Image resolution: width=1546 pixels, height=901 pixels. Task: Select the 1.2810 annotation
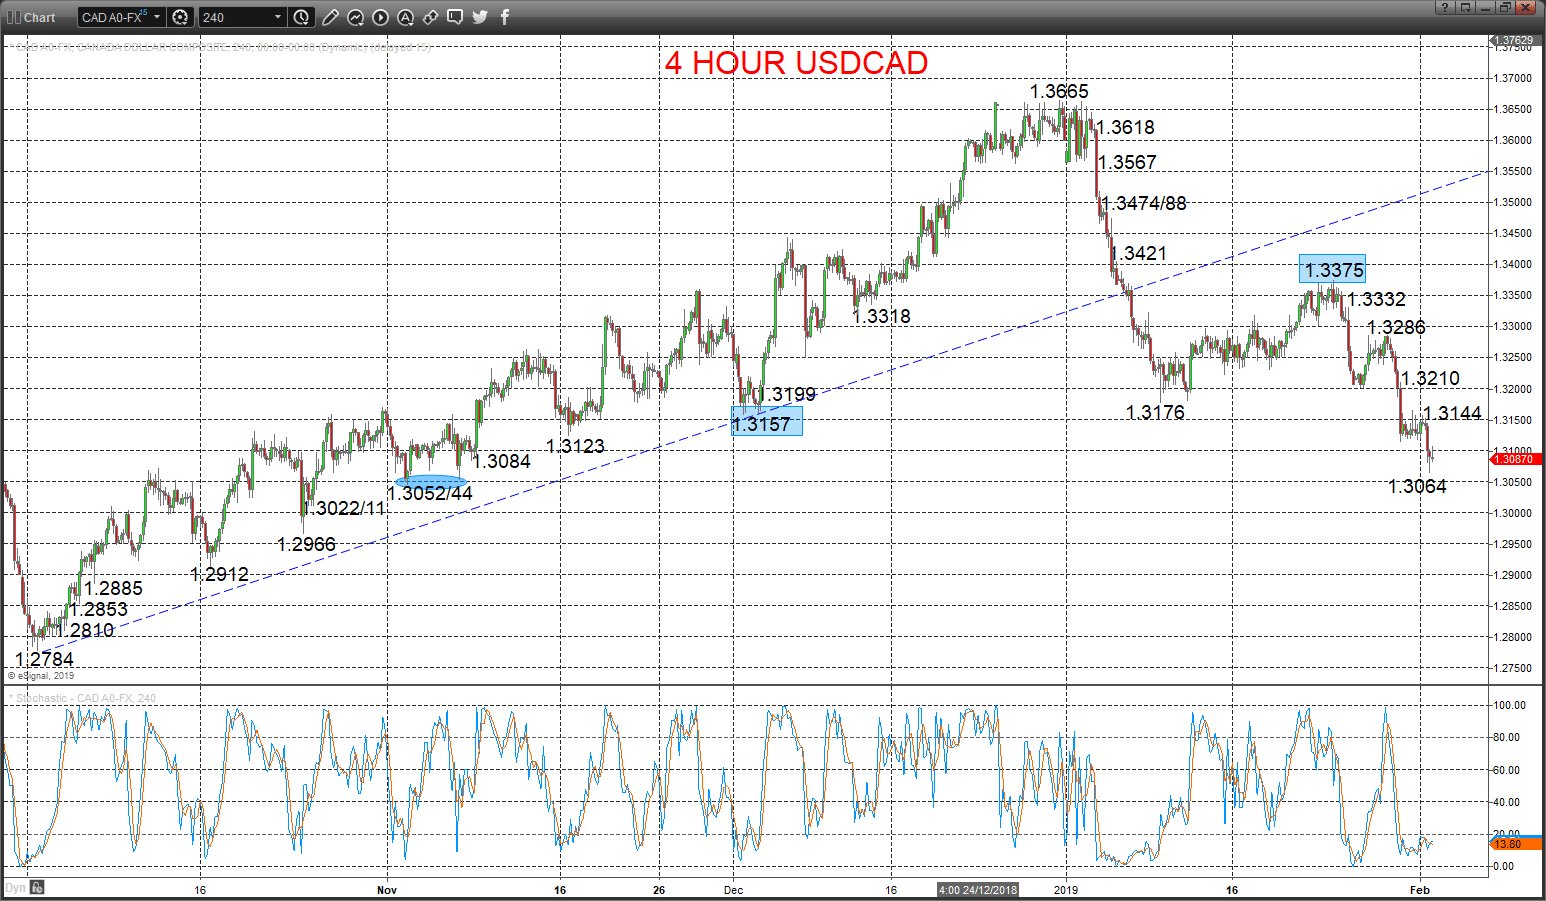point(84,630)
